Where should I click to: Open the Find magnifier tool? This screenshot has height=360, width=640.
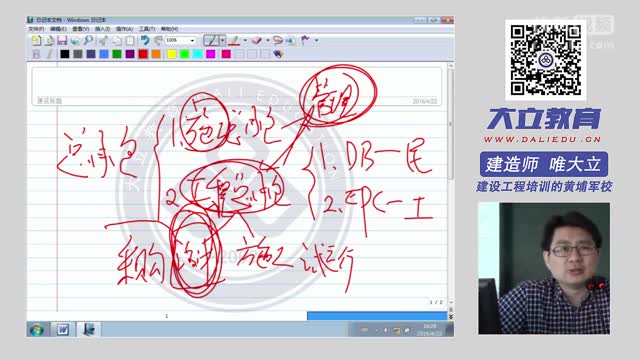click(x=88, y=40)
